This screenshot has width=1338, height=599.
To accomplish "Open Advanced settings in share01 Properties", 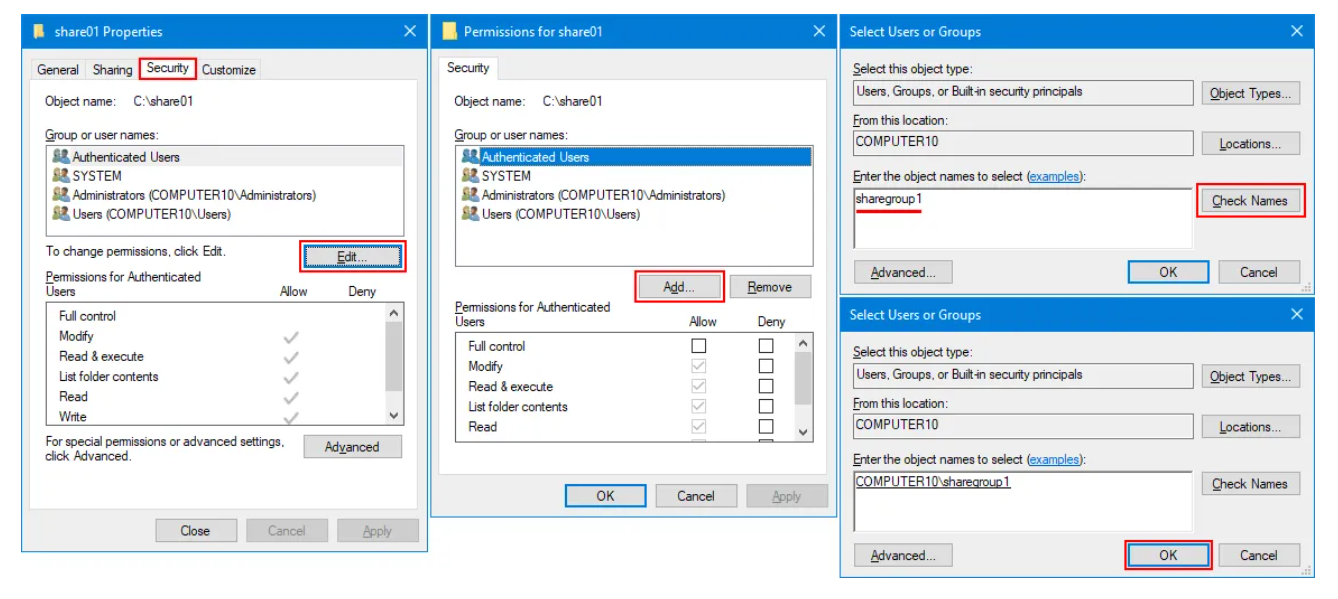I will tap(352, 447).
